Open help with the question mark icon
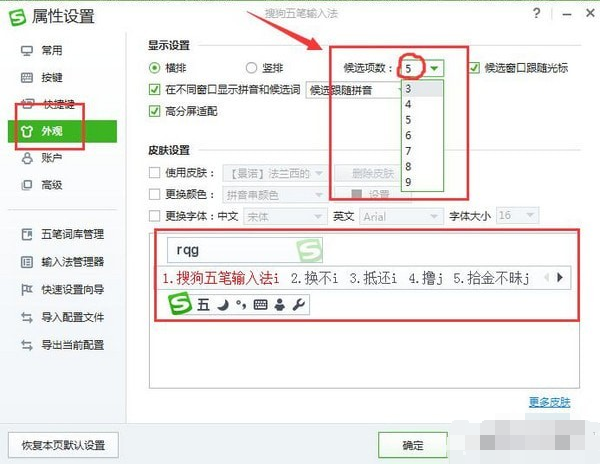600x464 pixels. 536,13
